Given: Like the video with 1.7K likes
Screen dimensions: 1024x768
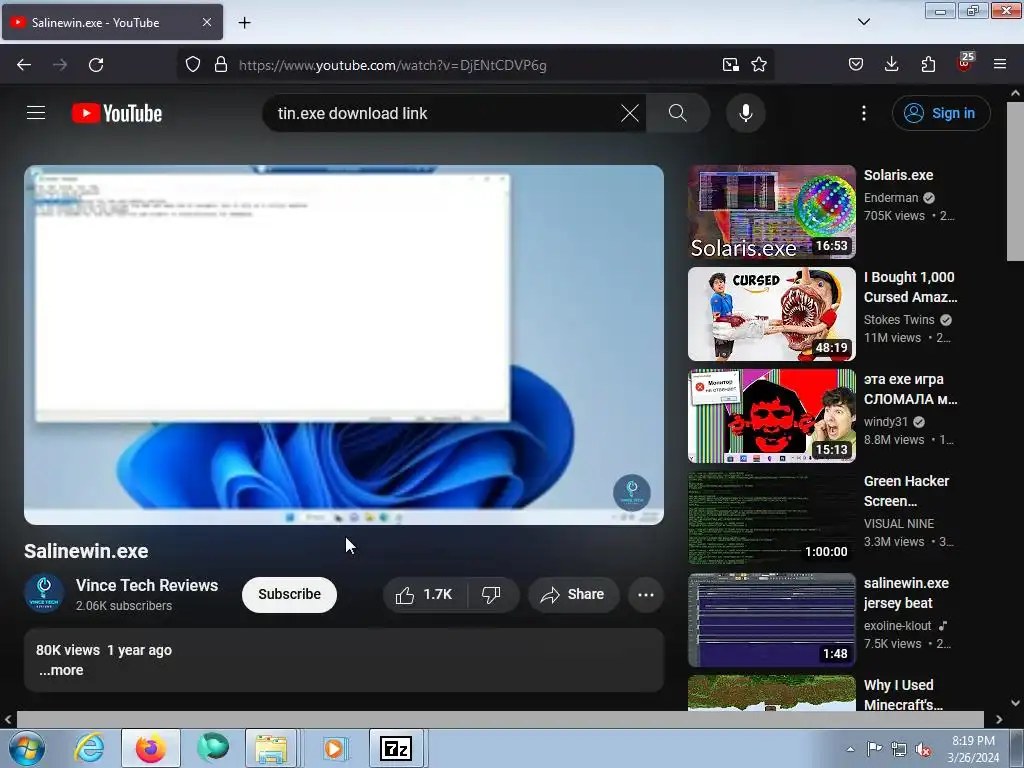Looking at the screenshot, I should (424, 594).
